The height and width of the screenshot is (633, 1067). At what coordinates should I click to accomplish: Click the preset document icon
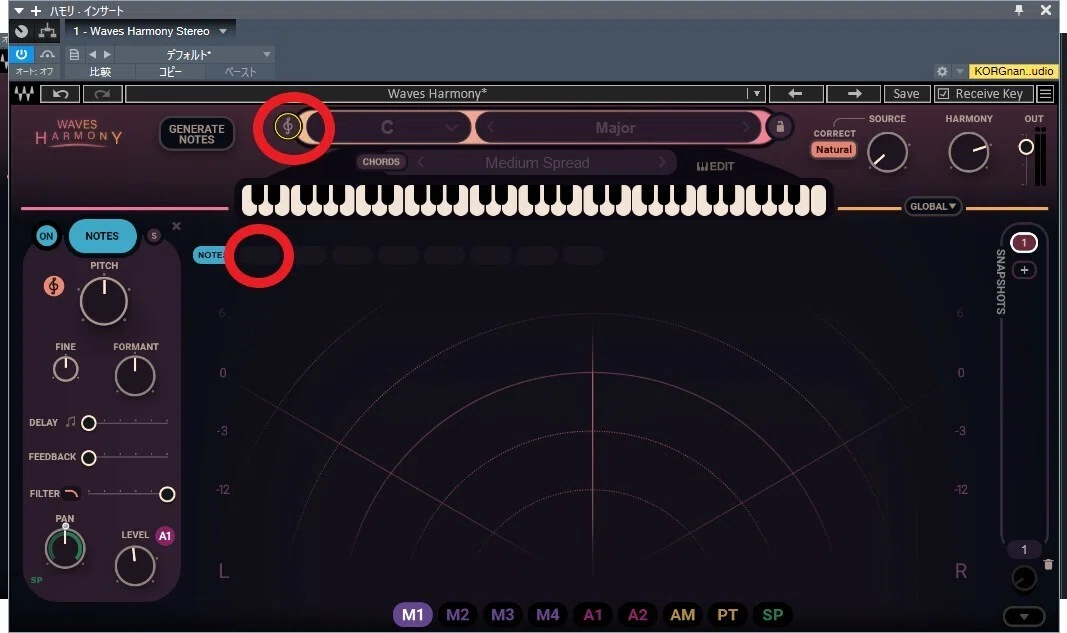(x=74, y=54)
